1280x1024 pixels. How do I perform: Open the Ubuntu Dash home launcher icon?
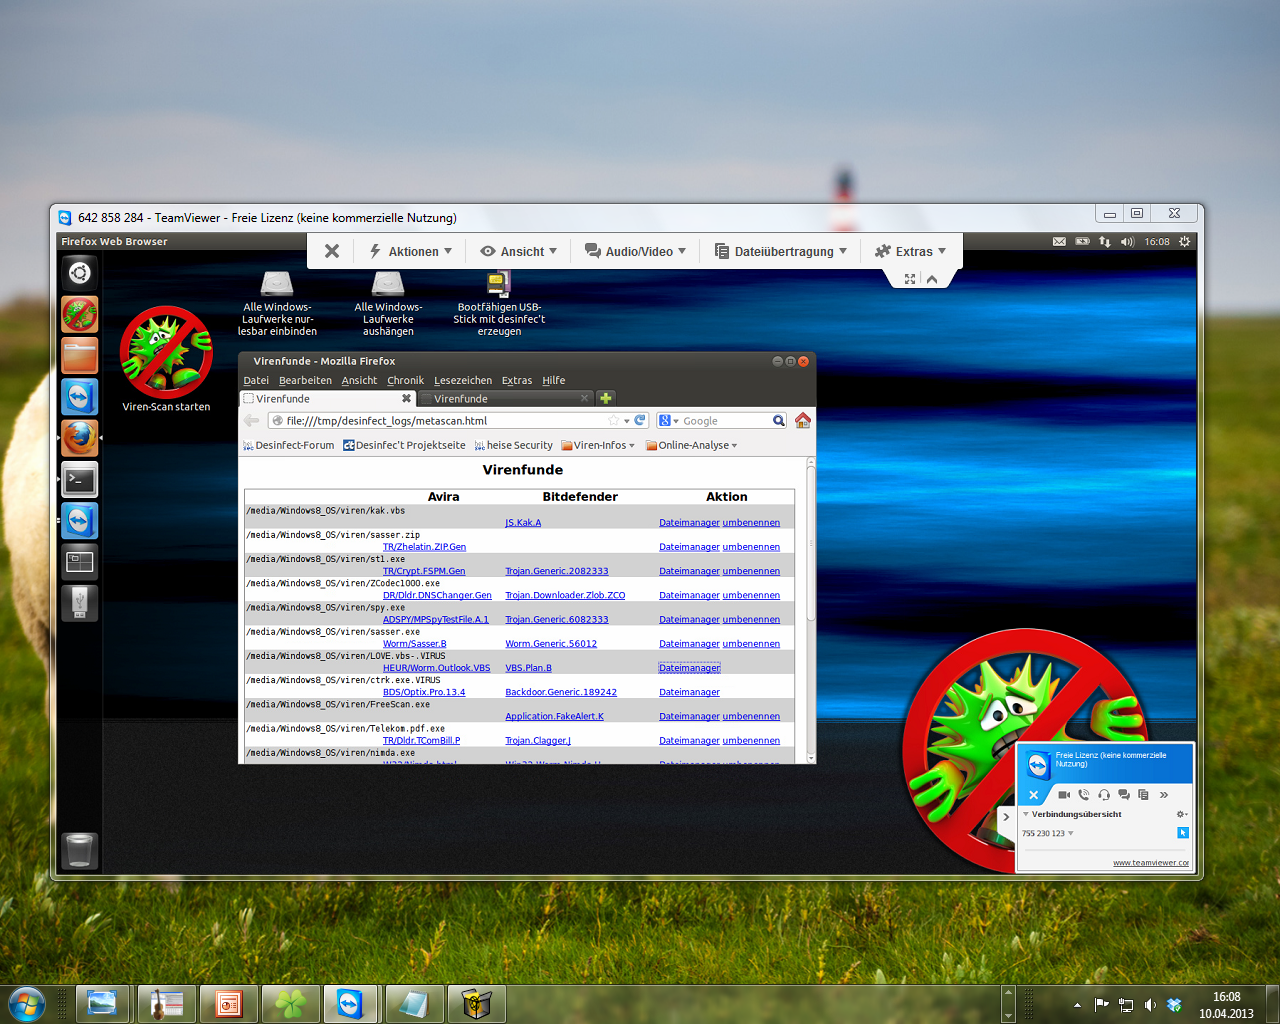point(80,272)
